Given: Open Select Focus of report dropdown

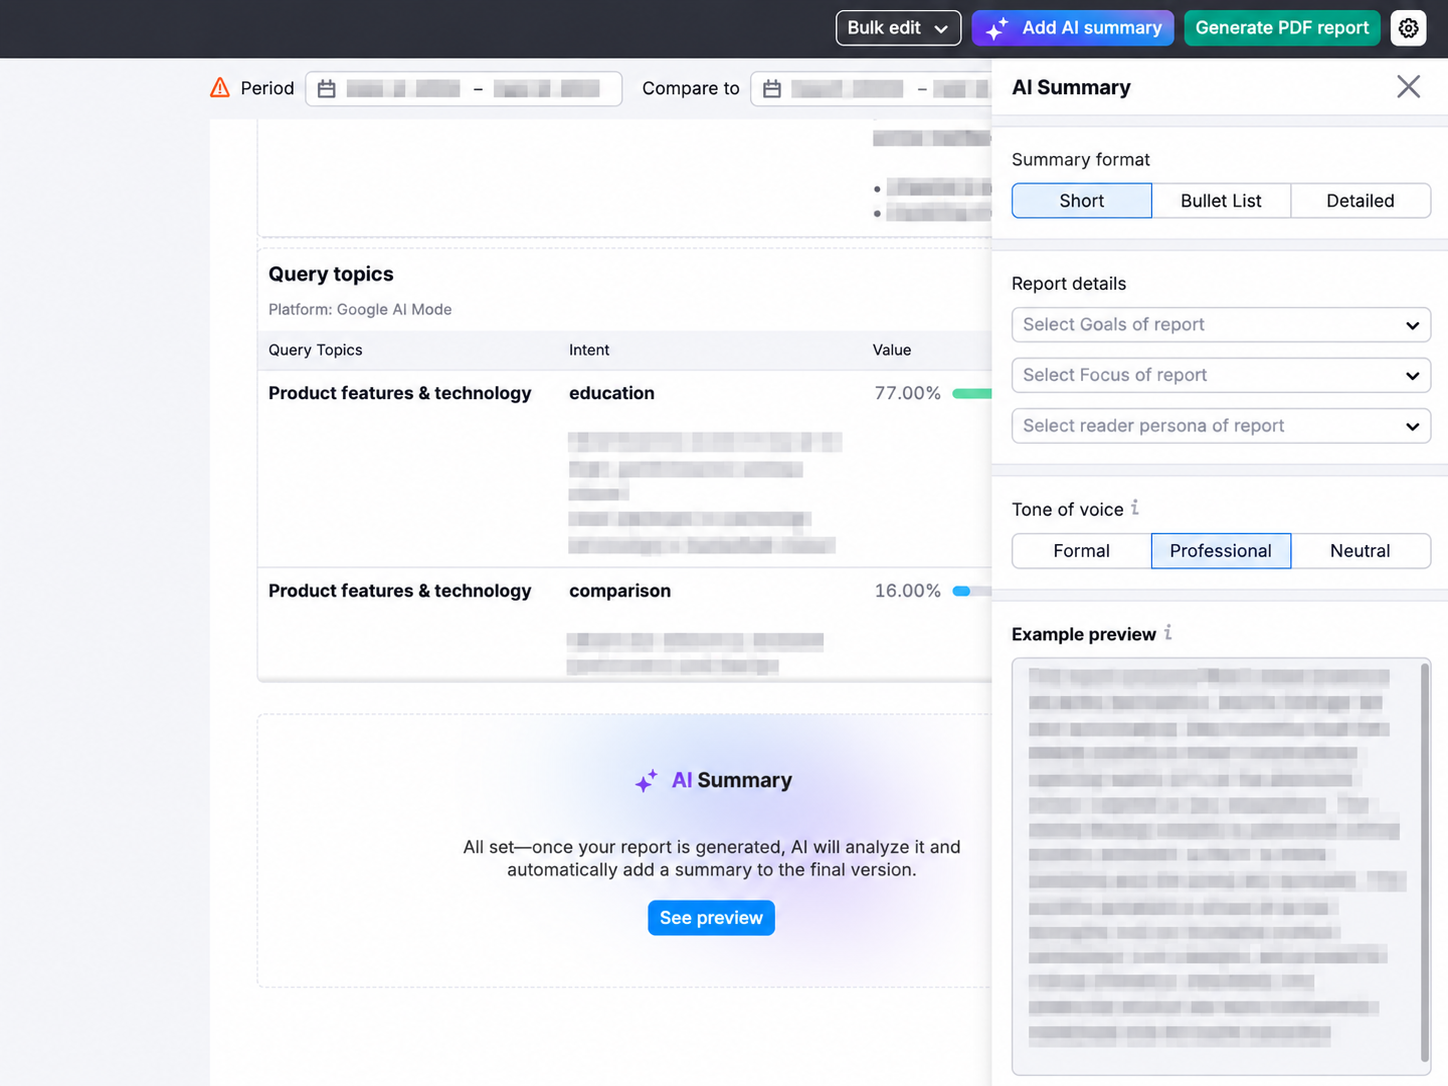Looking at the screenshot, I should tap(1221, 375).
